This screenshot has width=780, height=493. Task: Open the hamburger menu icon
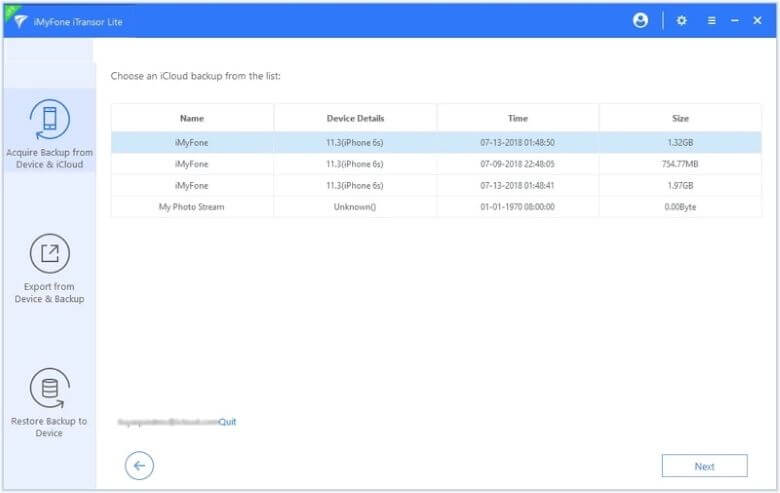[711, 20]
